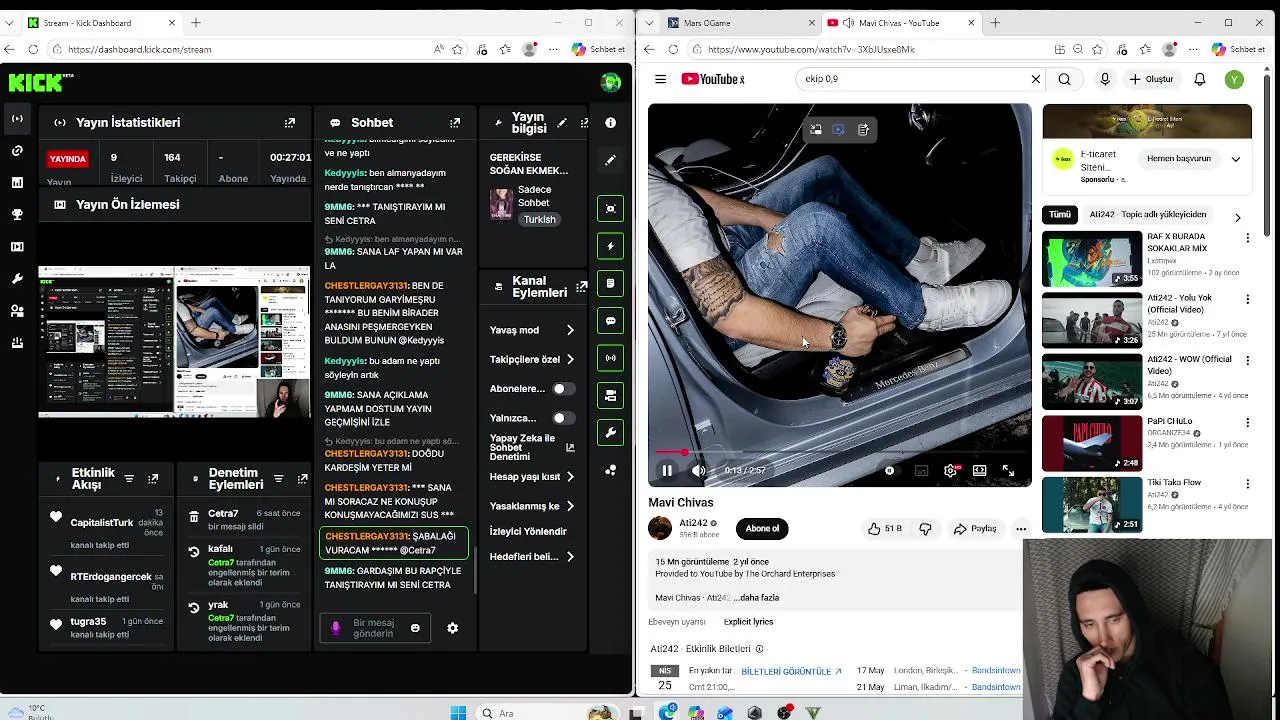Expand the E-ticaret sponsored ad chevron
The width and height of the screenshot is (1280, 720).
1236,159
